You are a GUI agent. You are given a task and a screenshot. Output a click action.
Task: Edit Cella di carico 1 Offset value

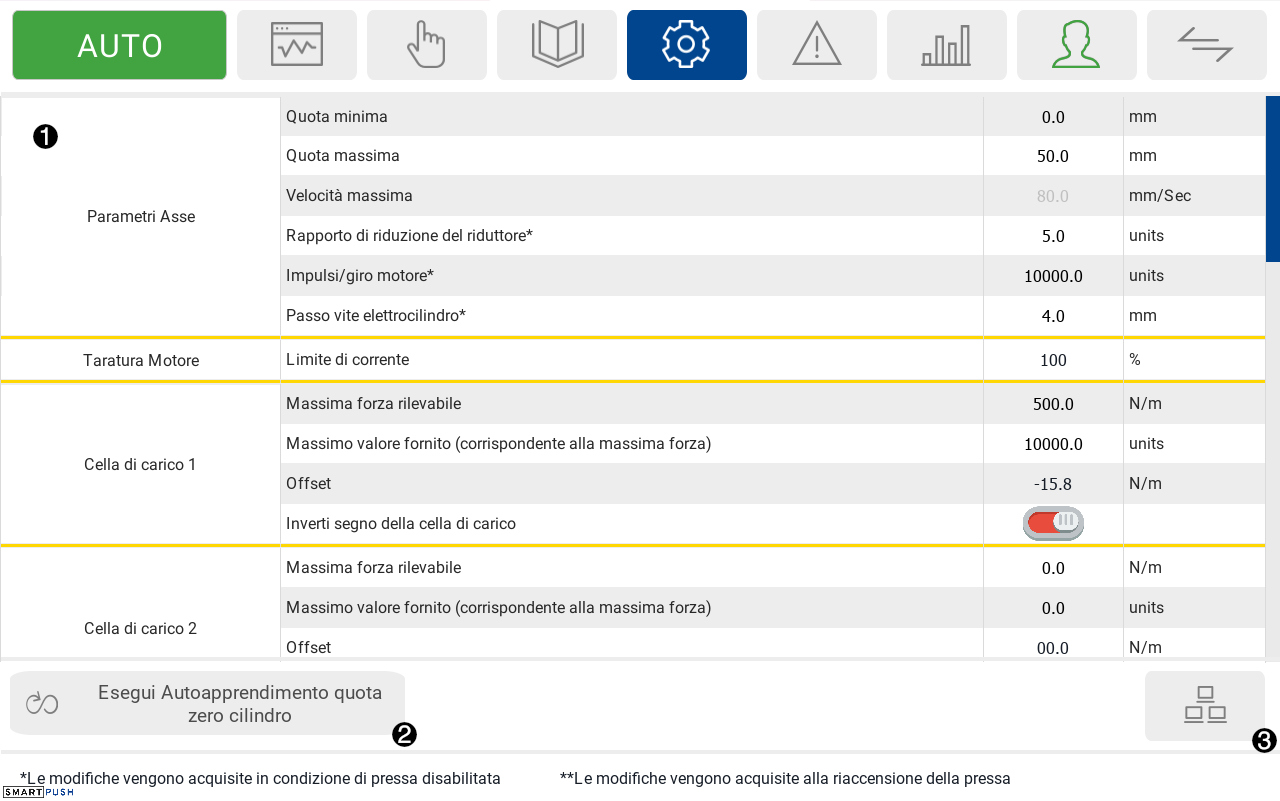1053,484
